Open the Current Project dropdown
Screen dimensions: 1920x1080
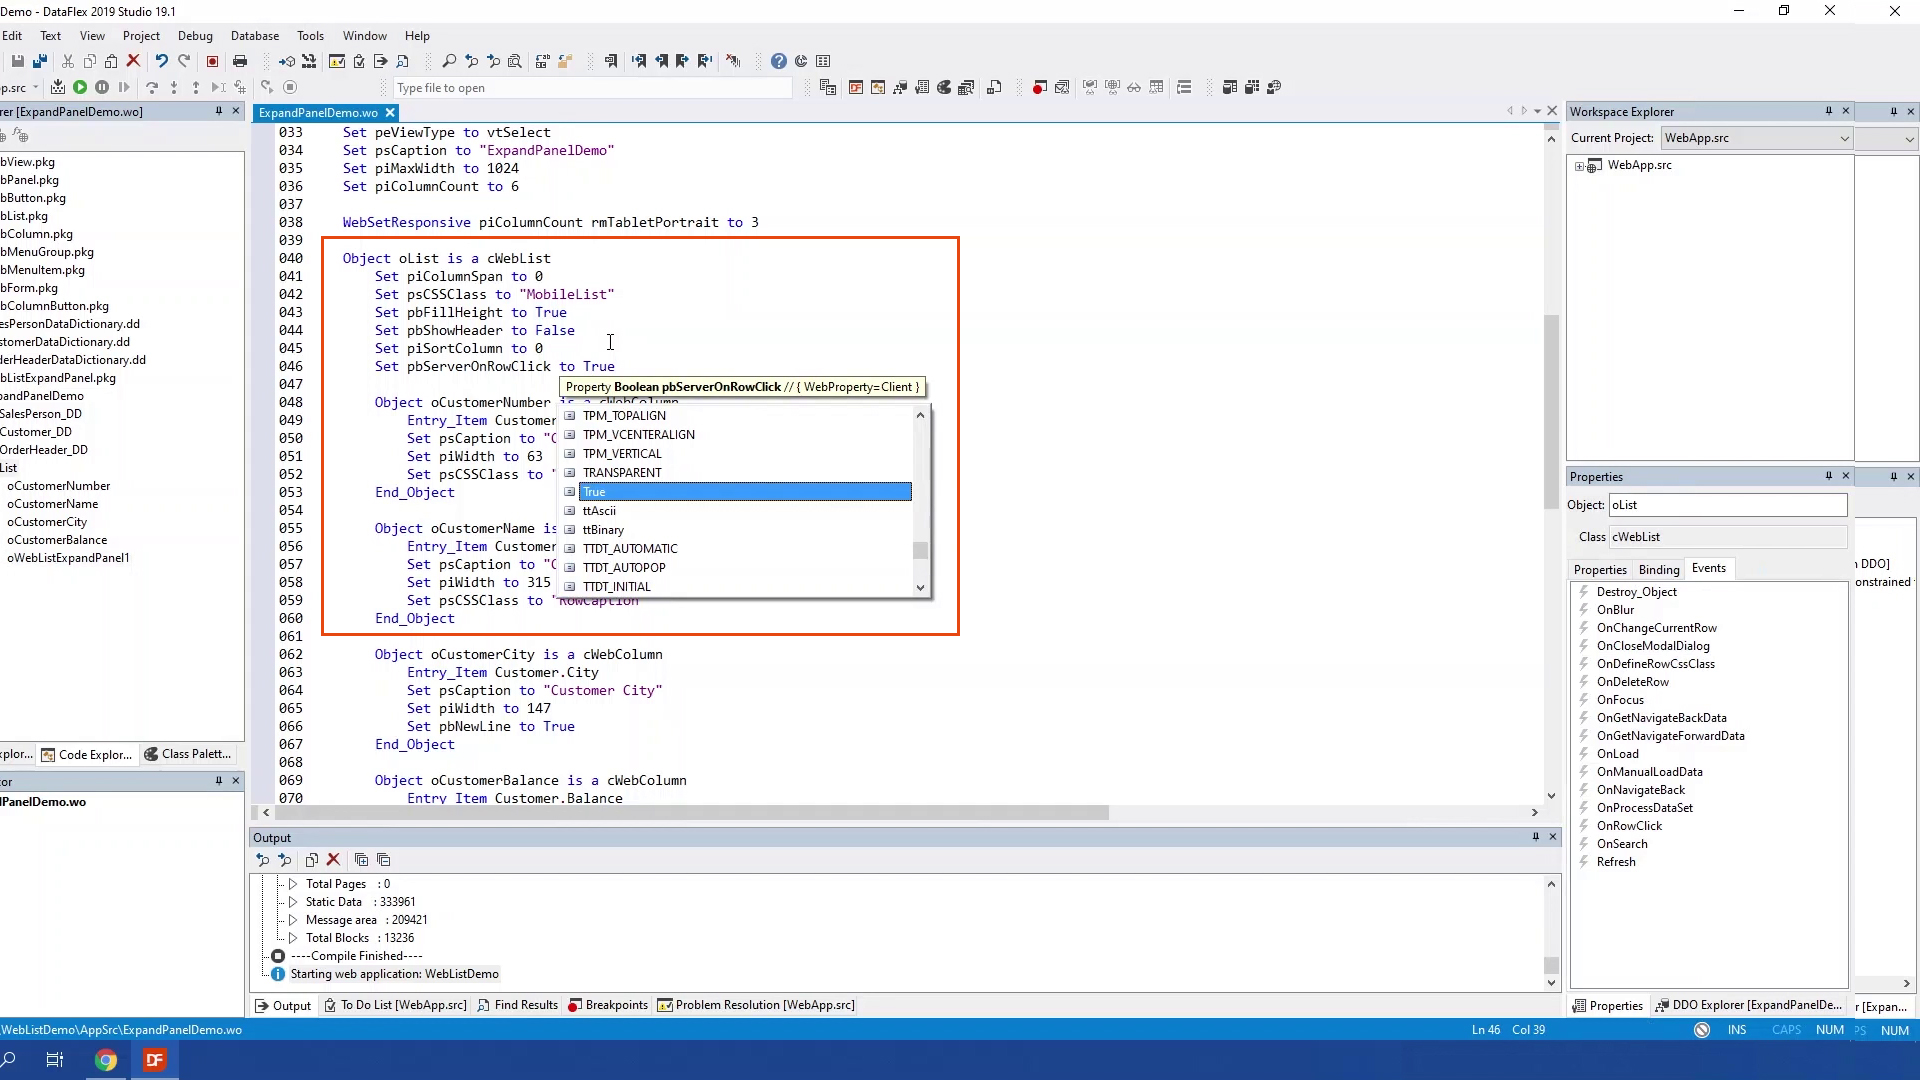coord(1844,138)
